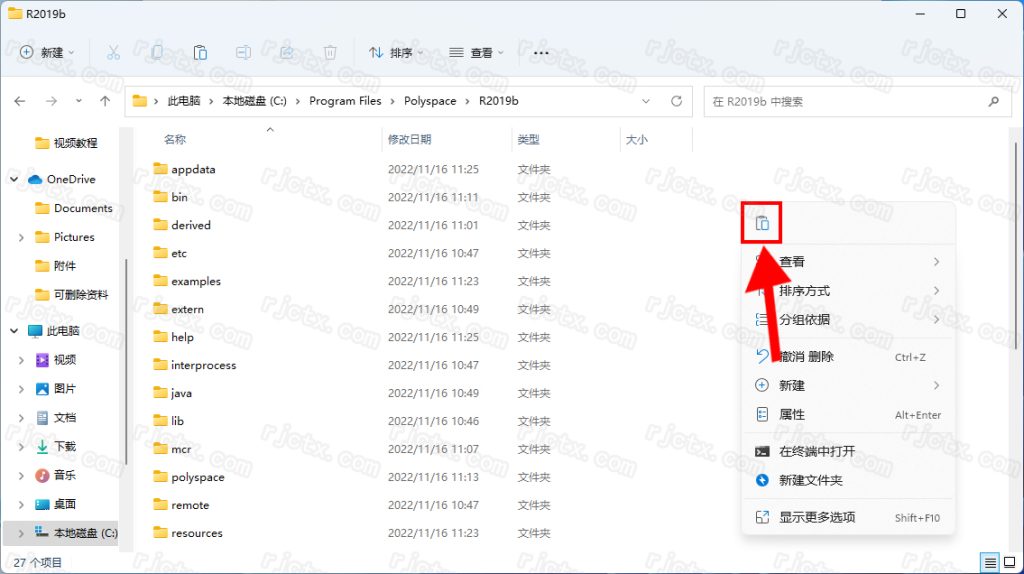Go up one directory level
1024x574 pixels.
click(x=105, y=101)
